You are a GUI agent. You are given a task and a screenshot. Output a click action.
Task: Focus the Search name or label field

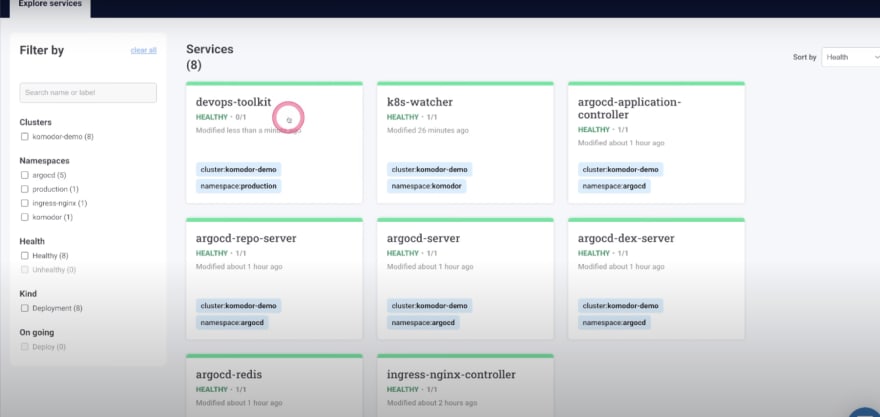click(88, 93)
